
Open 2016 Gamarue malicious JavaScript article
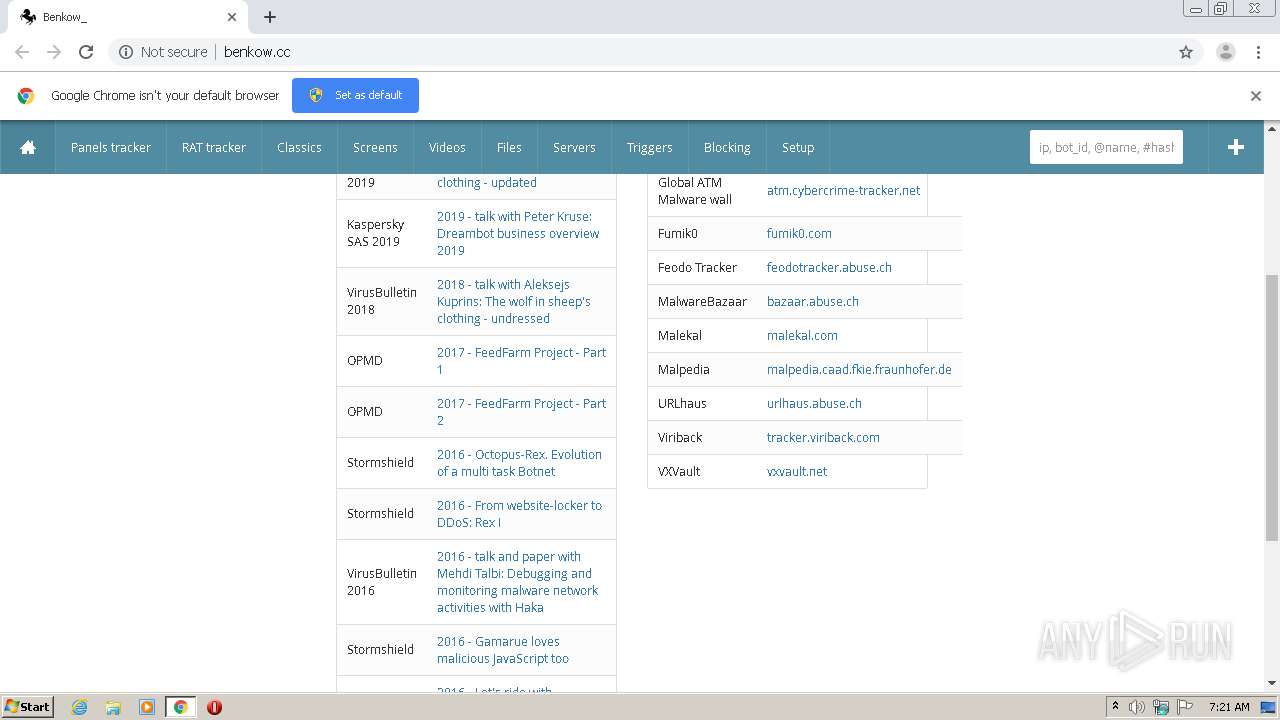click(x=503, y=649)
